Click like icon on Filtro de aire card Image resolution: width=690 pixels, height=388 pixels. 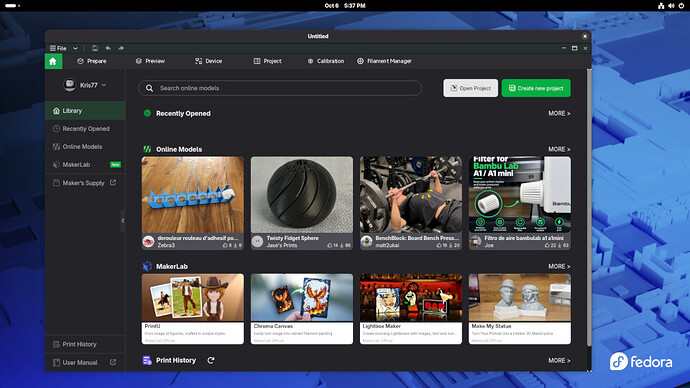(x=547, y=245)
